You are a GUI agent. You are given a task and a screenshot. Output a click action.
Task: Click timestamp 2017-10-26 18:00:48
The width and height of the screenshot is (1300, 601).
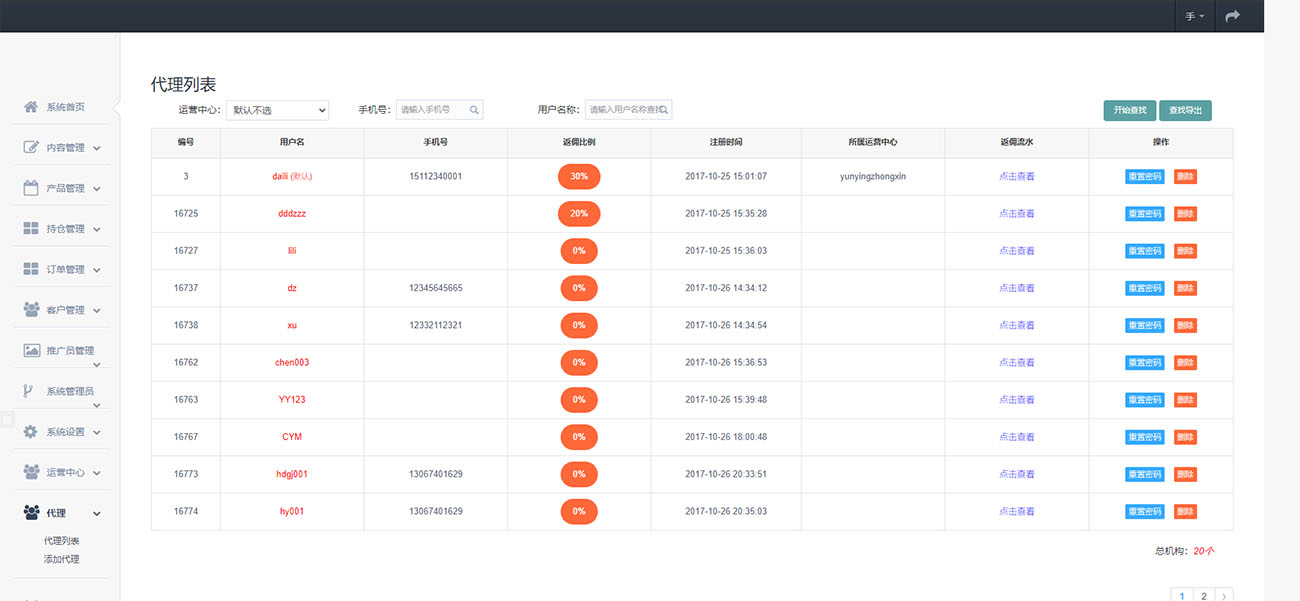tap(726, 437)
